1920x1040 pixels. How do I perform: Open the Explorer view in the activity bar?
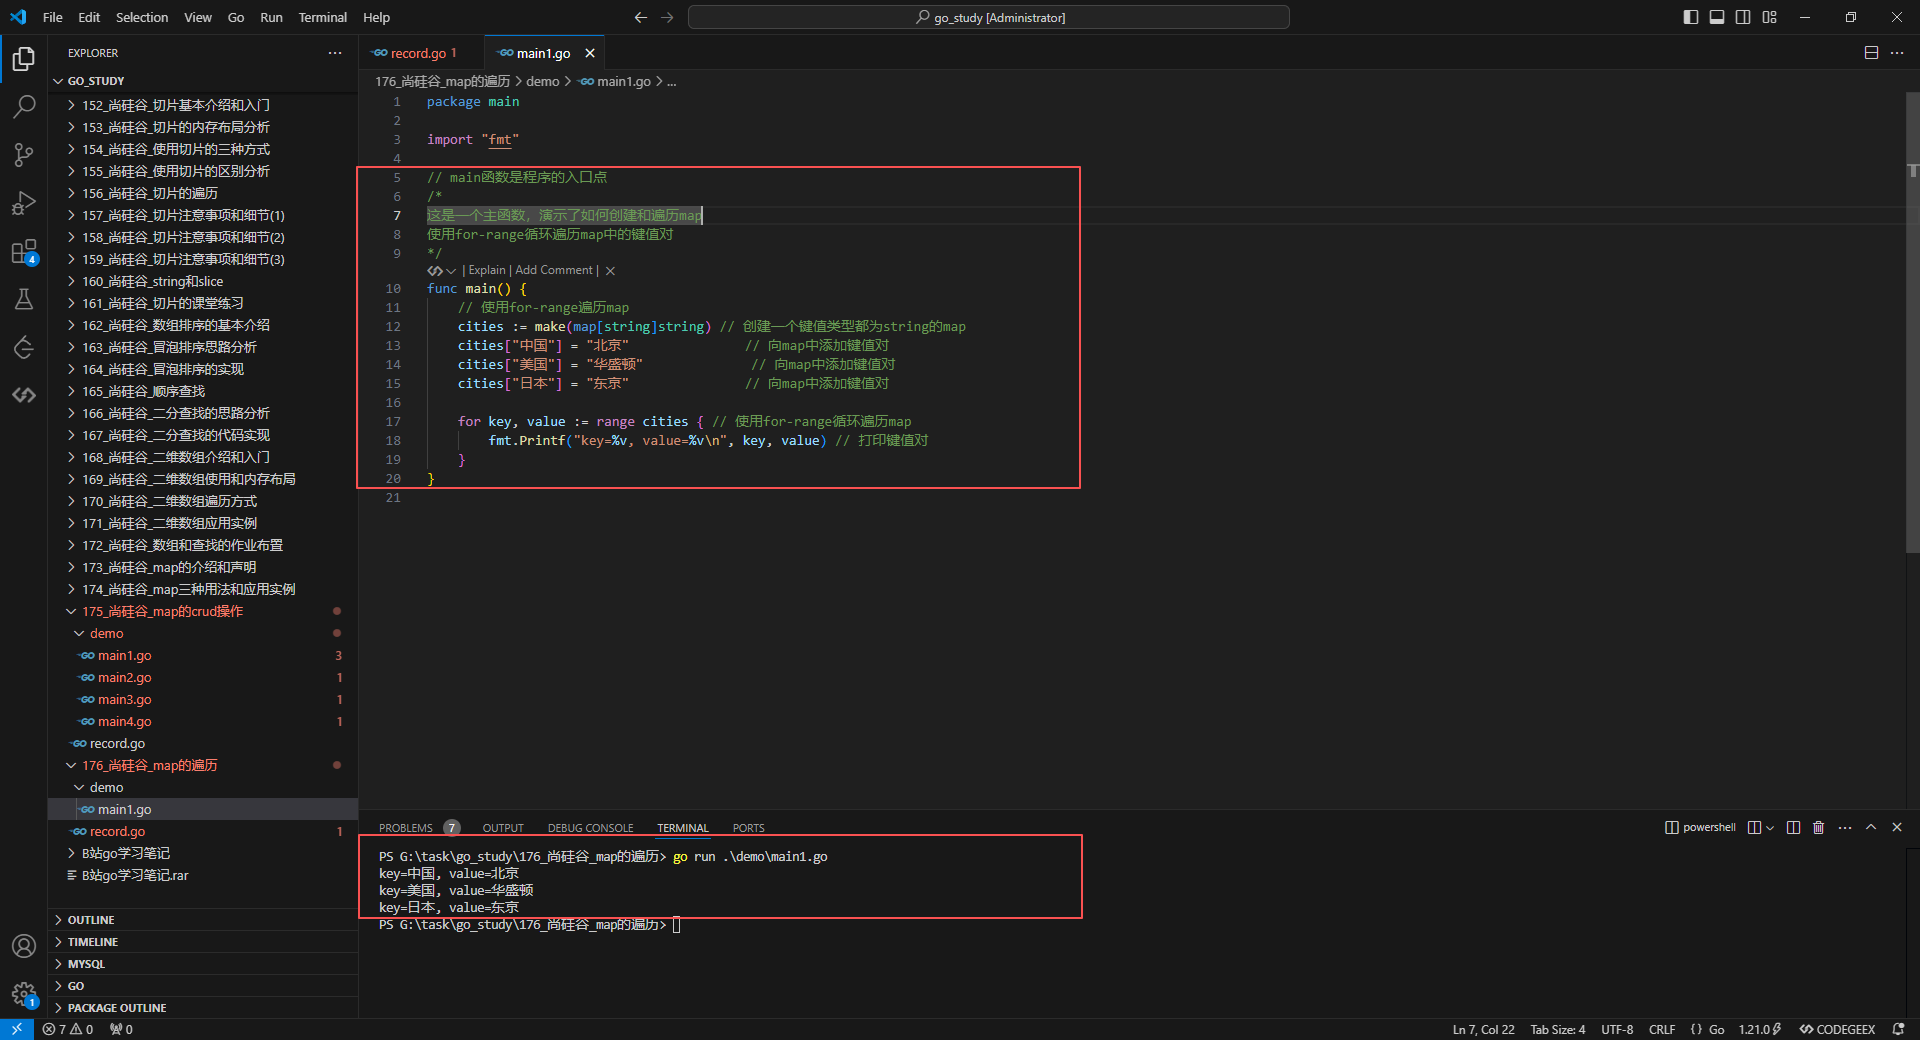pos(24,59)
